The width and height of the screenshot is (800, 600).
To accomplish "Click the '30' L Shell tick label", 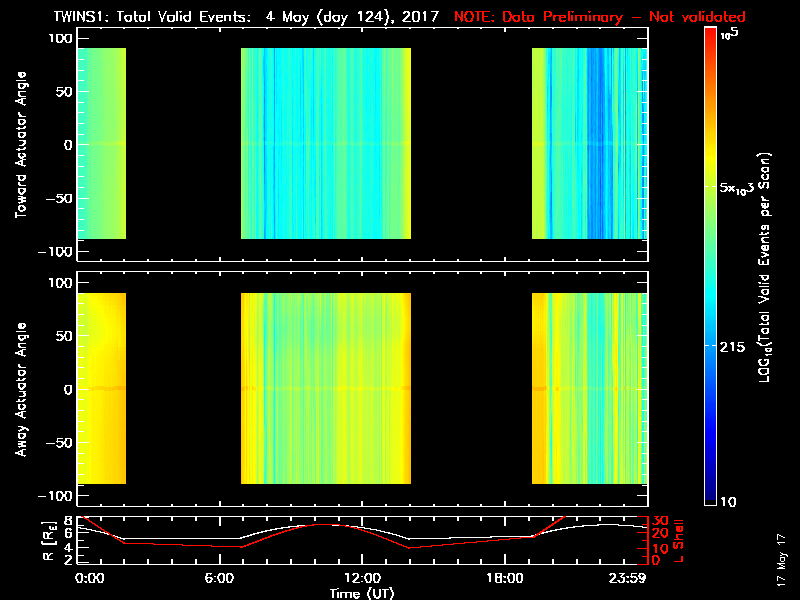I will (x=660, y=520).
